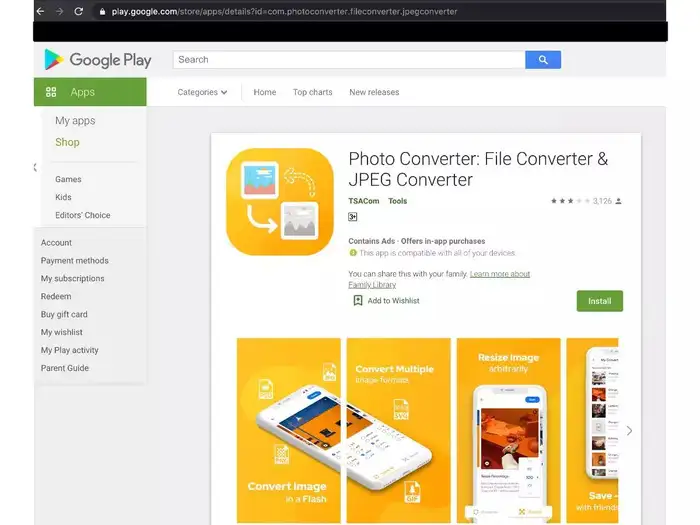Open the Top charts tab
Viewport: 700px width, 525px height.
(x=312, y=92)
